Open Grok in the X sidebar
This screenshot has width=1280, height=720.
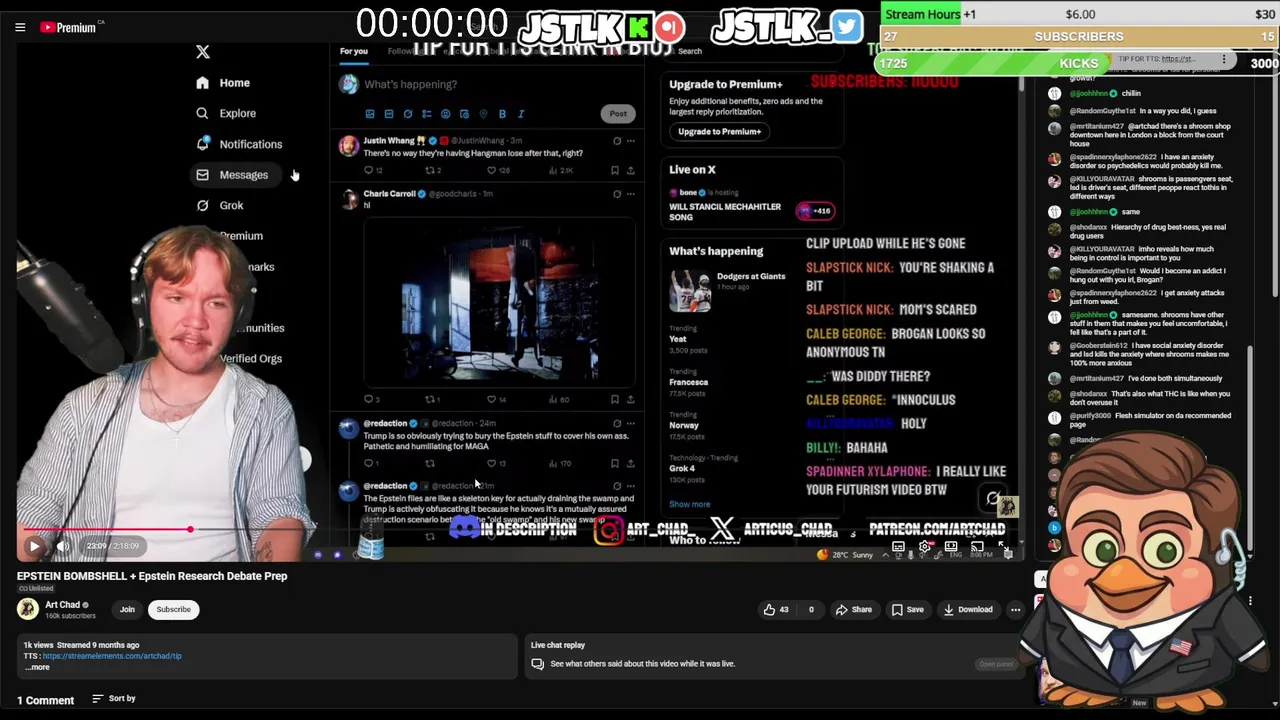219,205
